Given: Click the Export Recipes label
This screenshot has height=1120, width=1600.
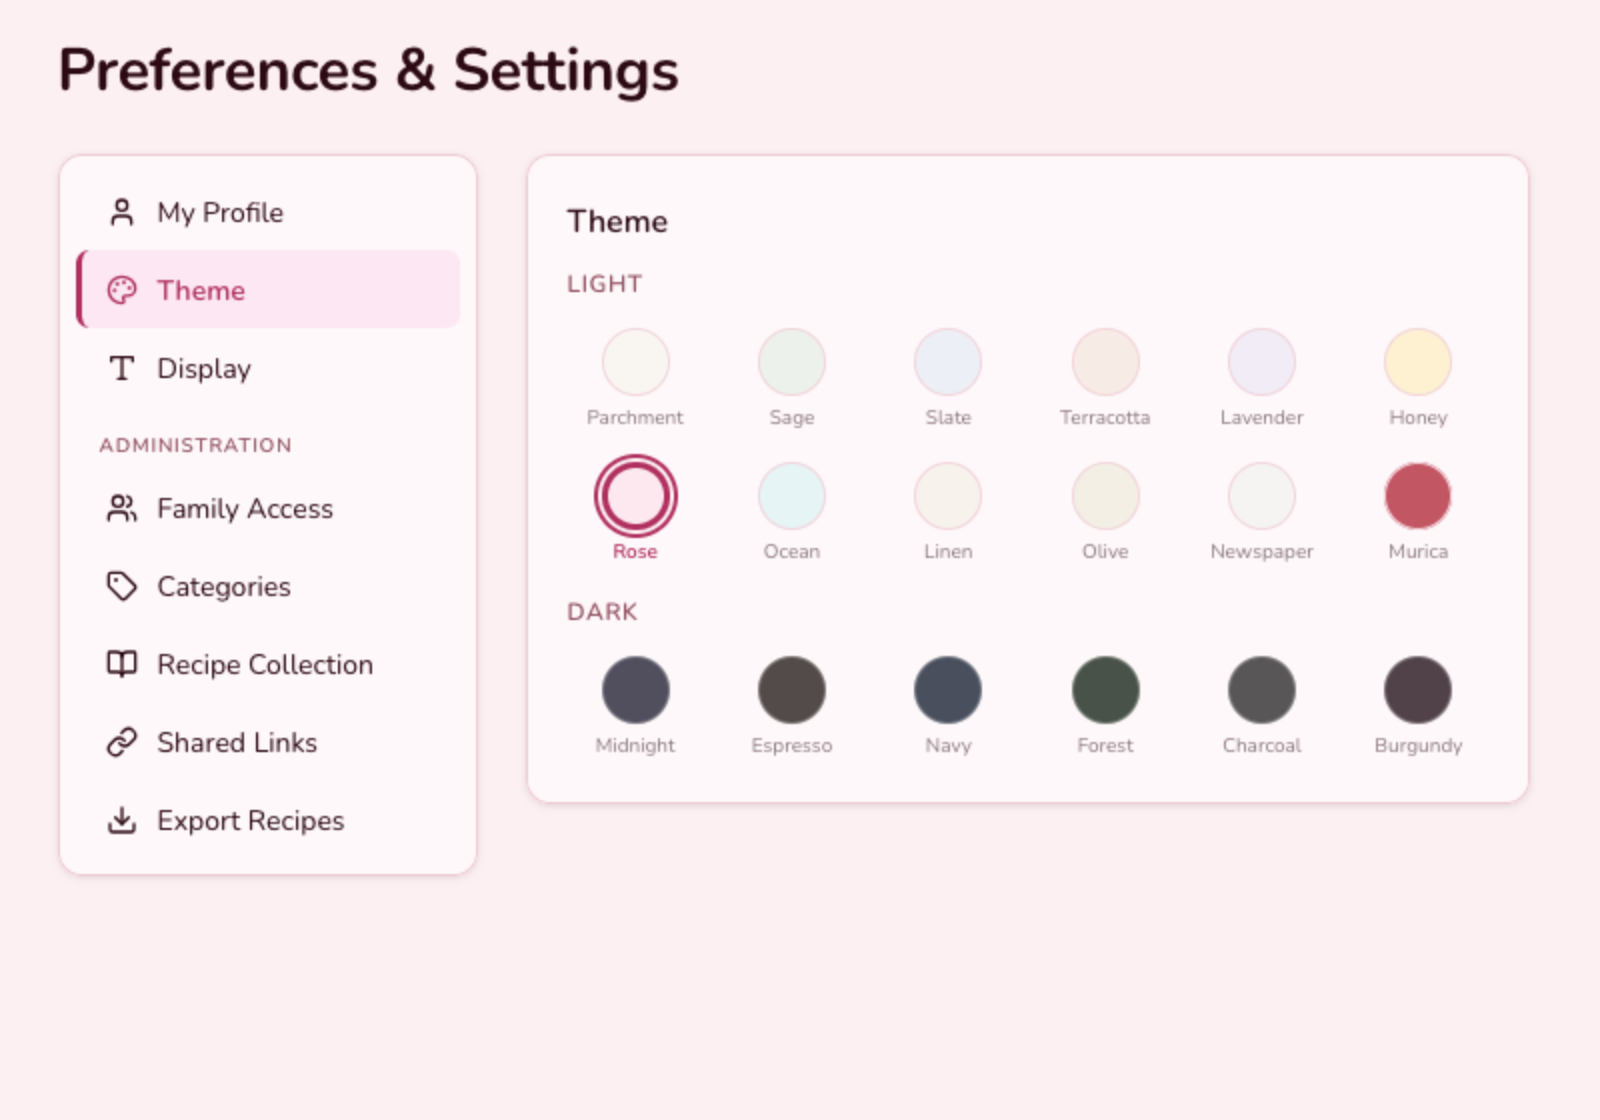Looking at the screenshot, I should [251, 821].
